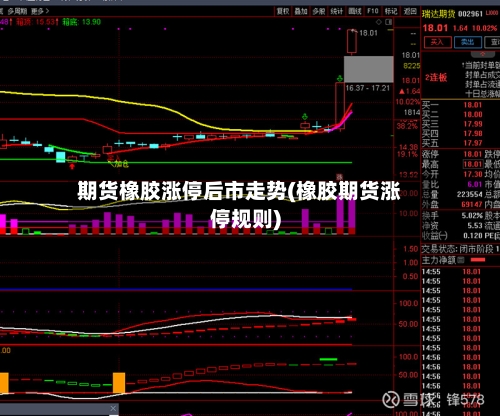Expand the 更多 > period options
Image resolution: width=500 pixels, height=416 pixels.
[x=40, y=11]
